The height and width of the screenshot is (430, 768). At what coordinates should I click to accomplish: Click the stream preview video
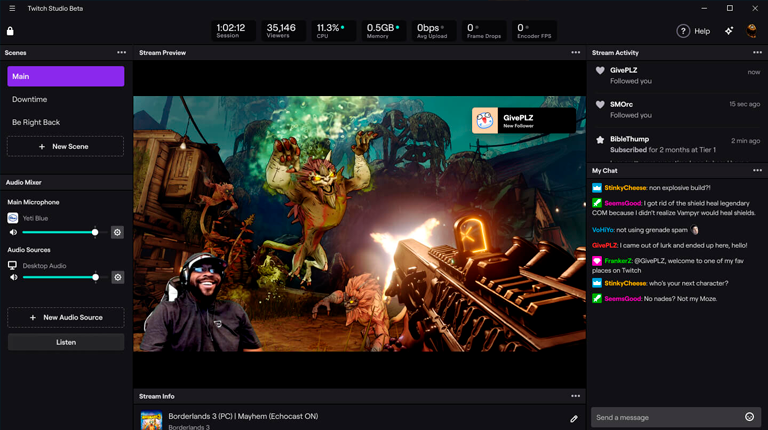(x=360, y=223)
